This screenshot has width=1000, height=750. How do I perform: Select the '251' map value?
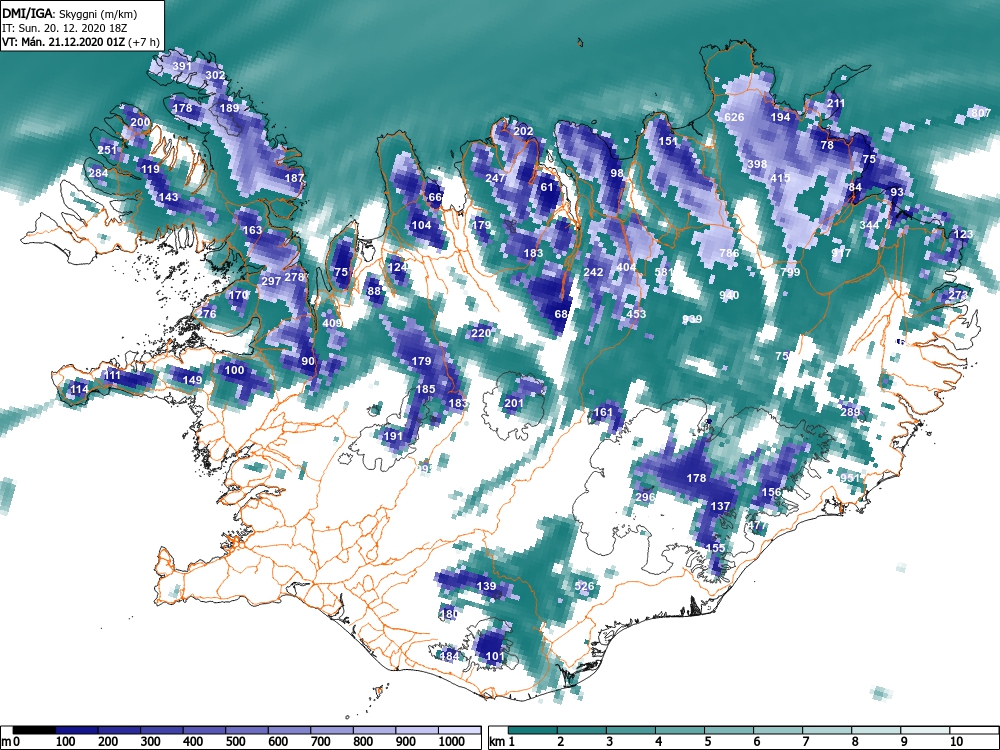click(x=107, y=151)
